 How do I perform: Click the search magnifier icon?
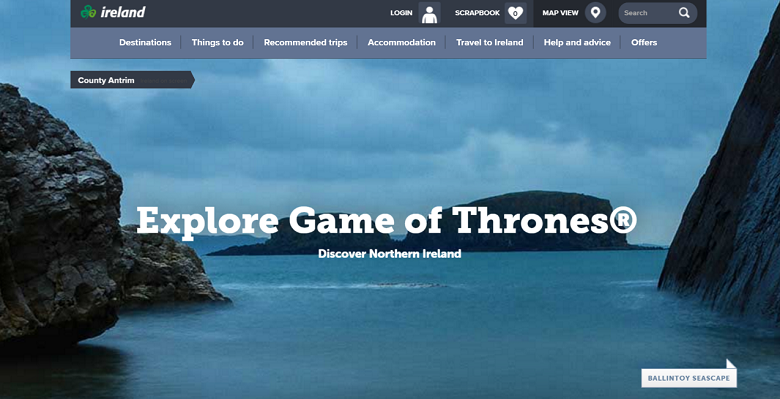684,13
